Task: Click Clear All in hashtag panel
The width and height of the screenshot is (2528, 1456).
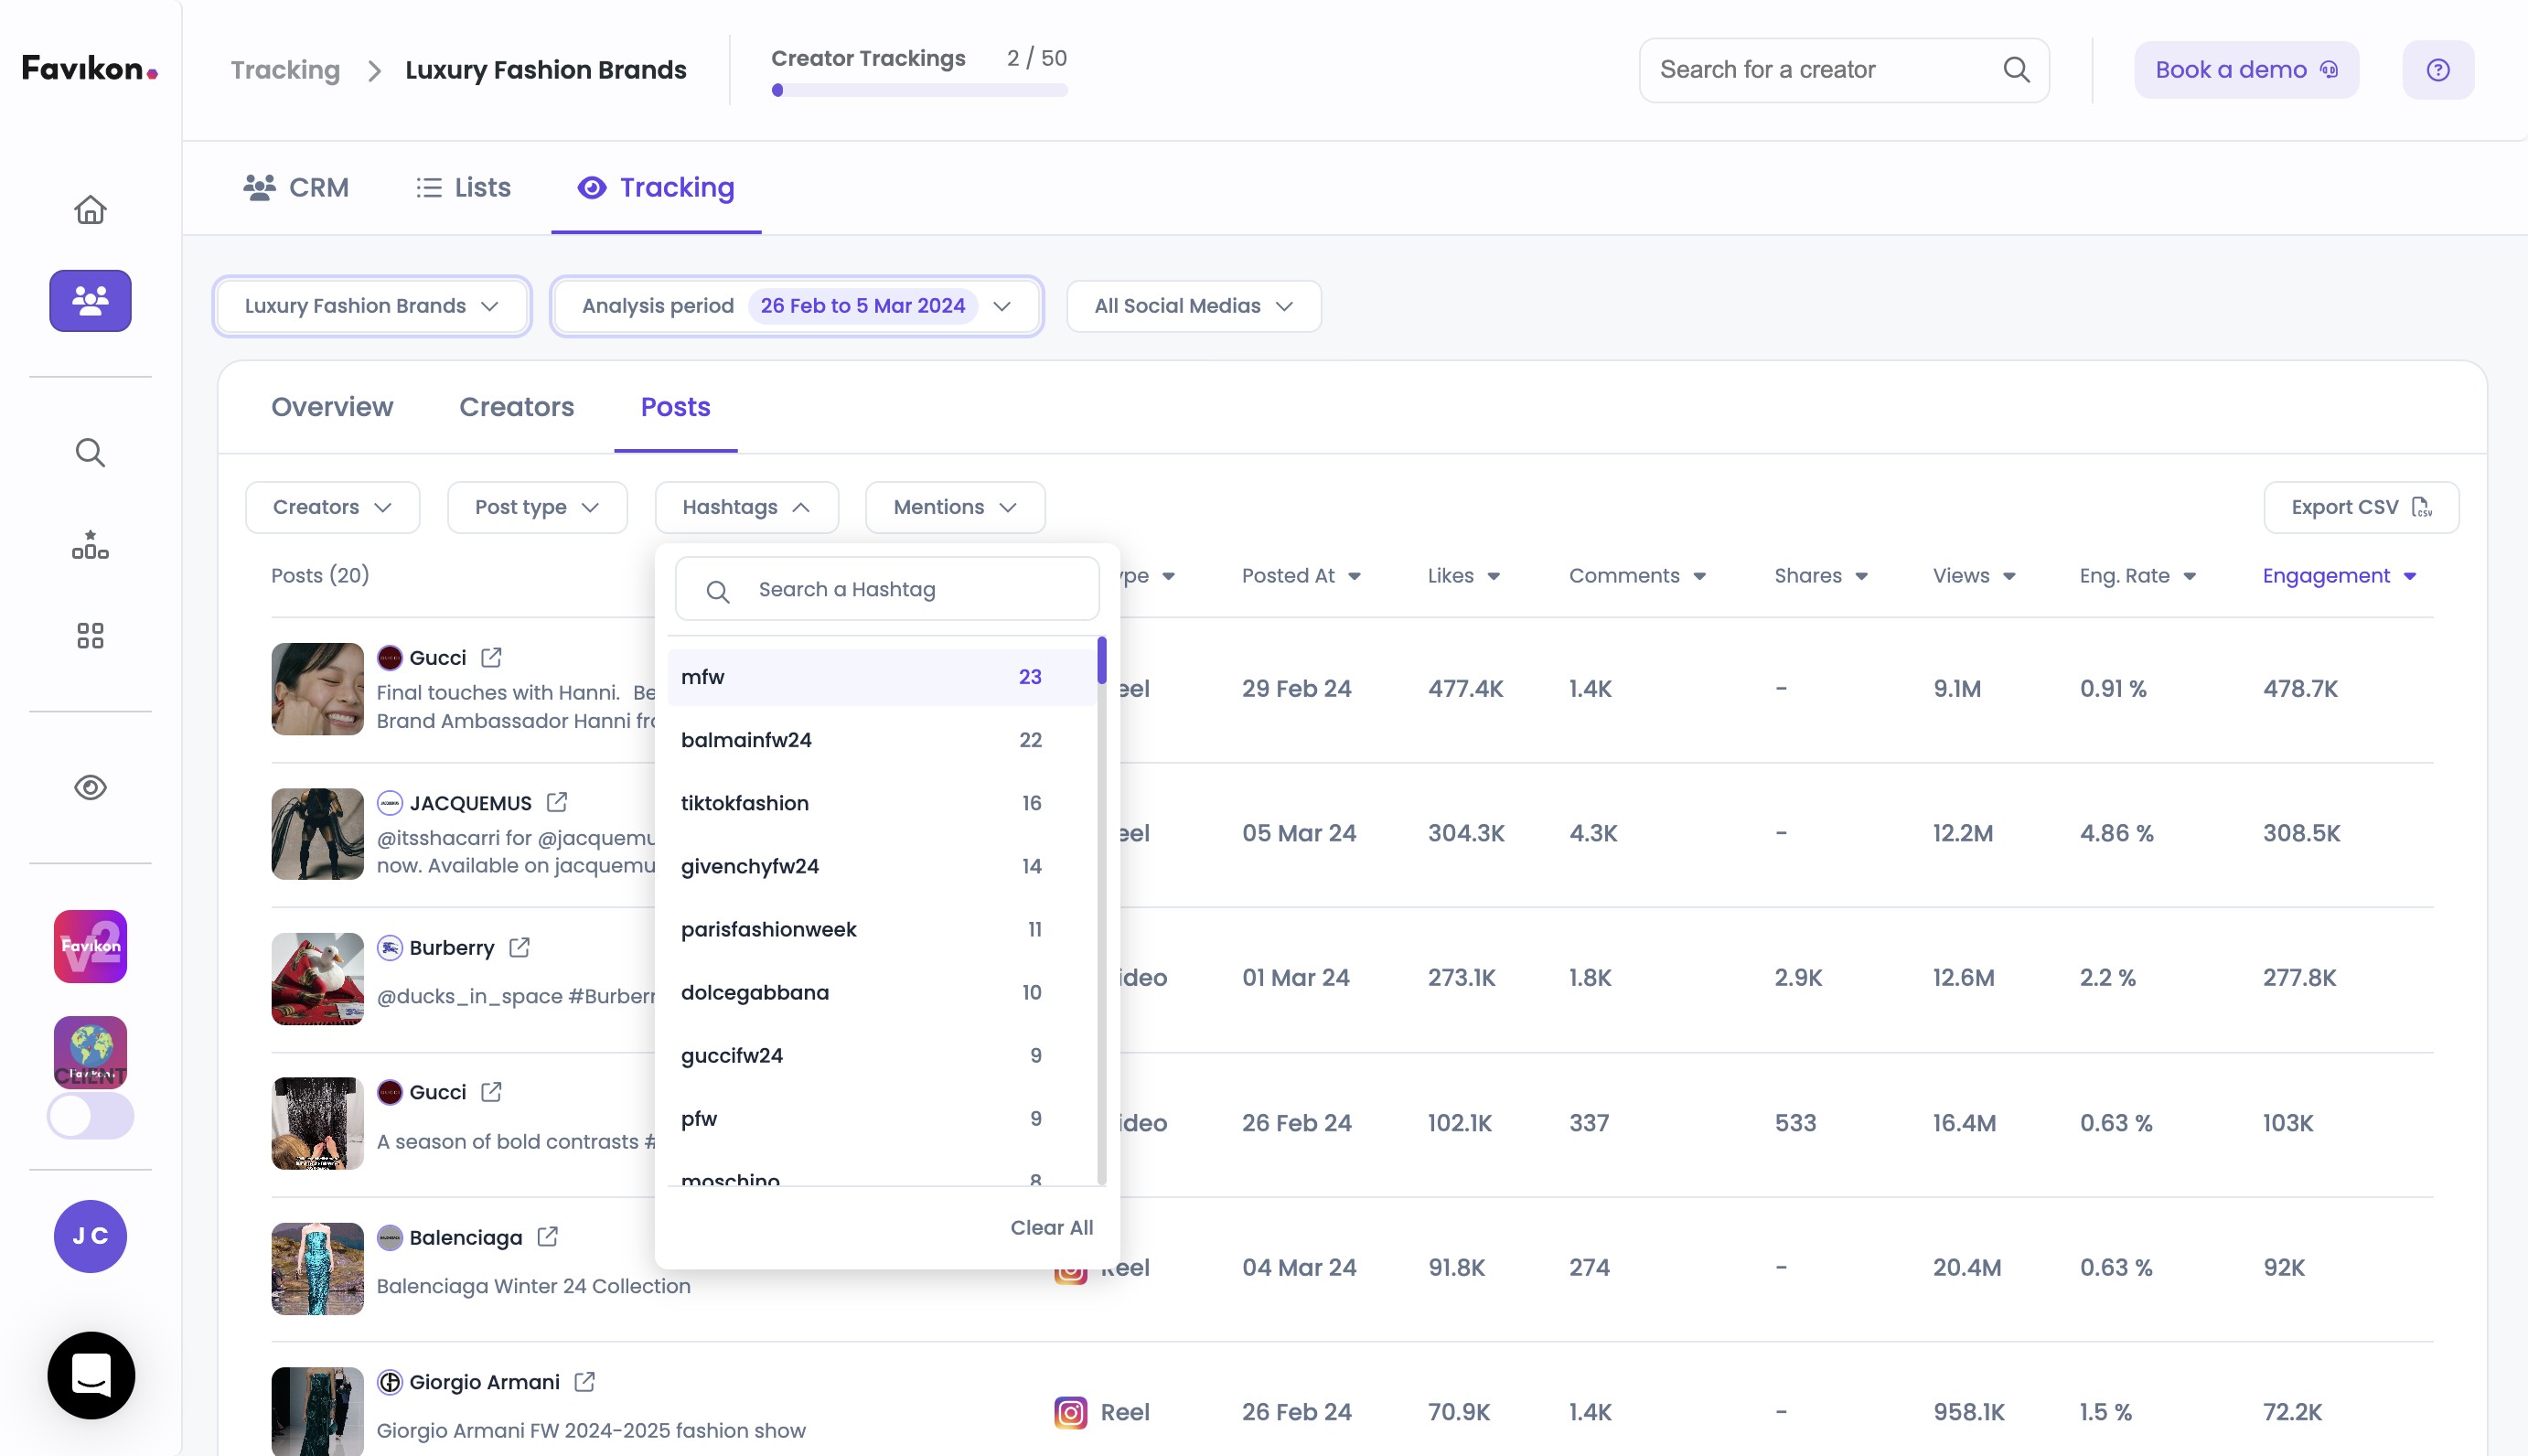Action: pyautogui.click(x=1051, y=1227)
